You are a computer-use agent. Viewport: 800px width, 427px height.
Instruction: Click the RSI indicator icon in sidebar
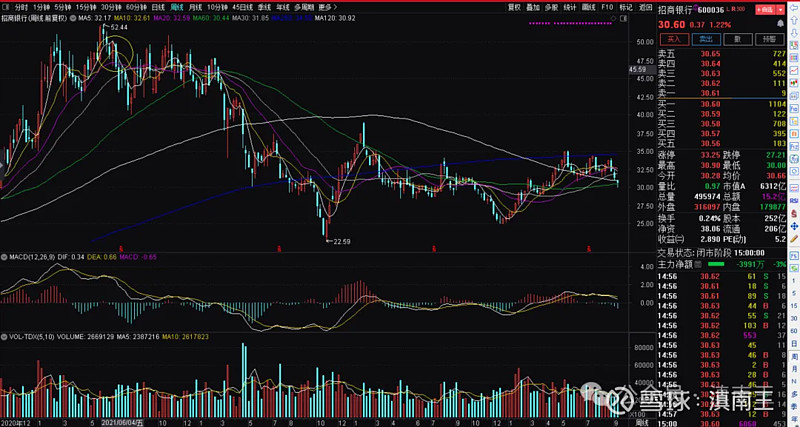click(x=793, y=200)
